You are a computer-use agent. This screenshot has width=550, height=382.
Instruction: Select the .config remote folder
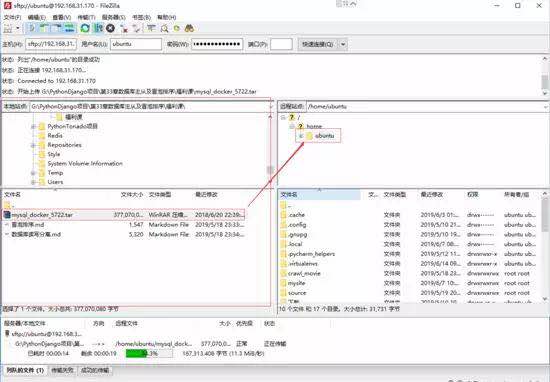[x=297, y=224]
